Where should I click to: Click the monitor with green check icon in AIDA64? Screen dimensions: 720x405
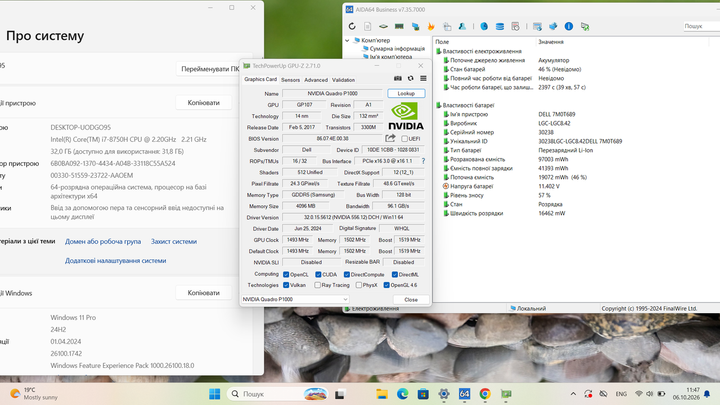click(585, 27)
